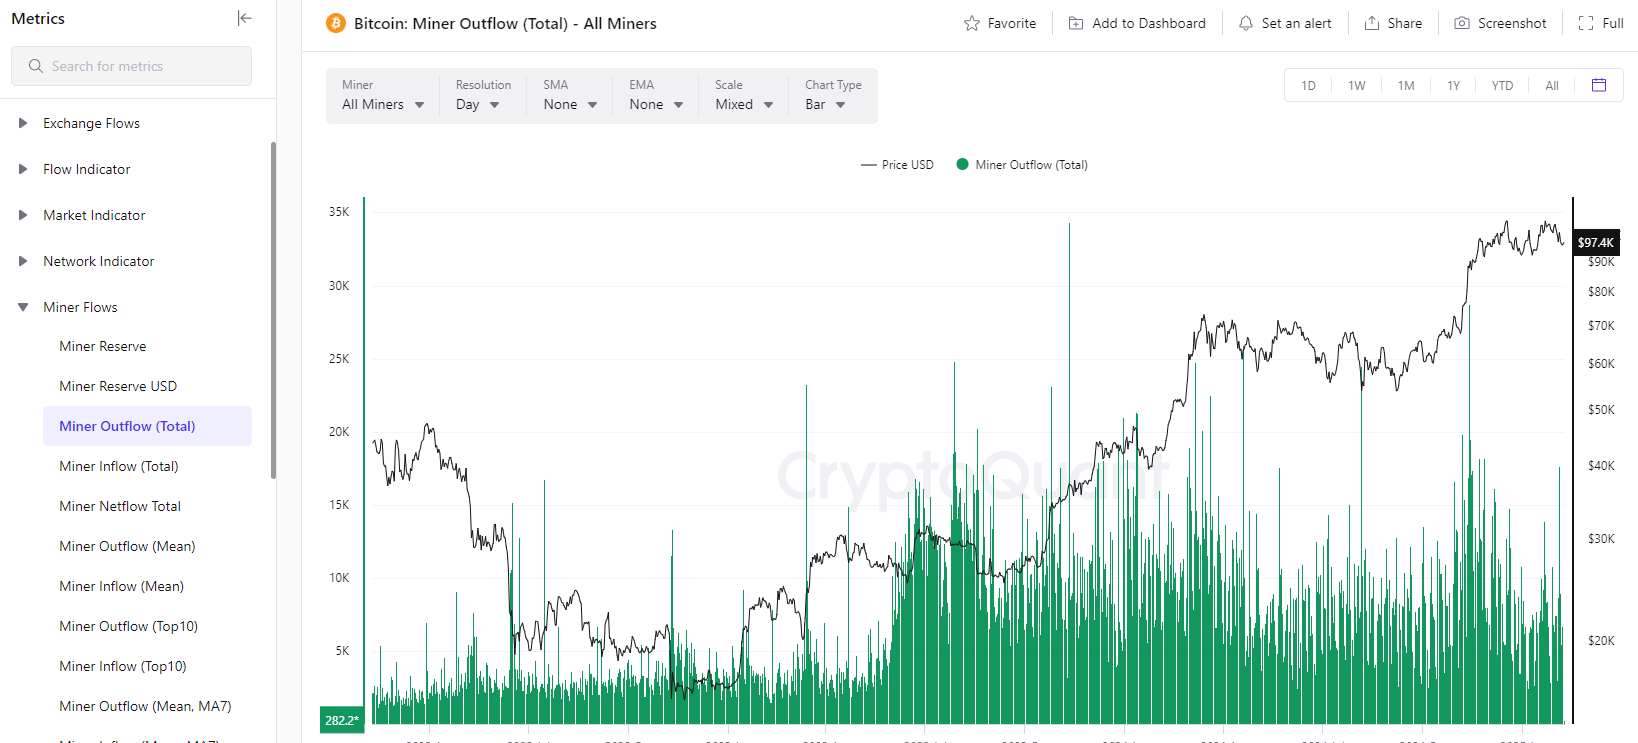Click the $97.4K price label
This screenshot has width=1638, height=743.
pyautogui.click(x=1596, y=242)
